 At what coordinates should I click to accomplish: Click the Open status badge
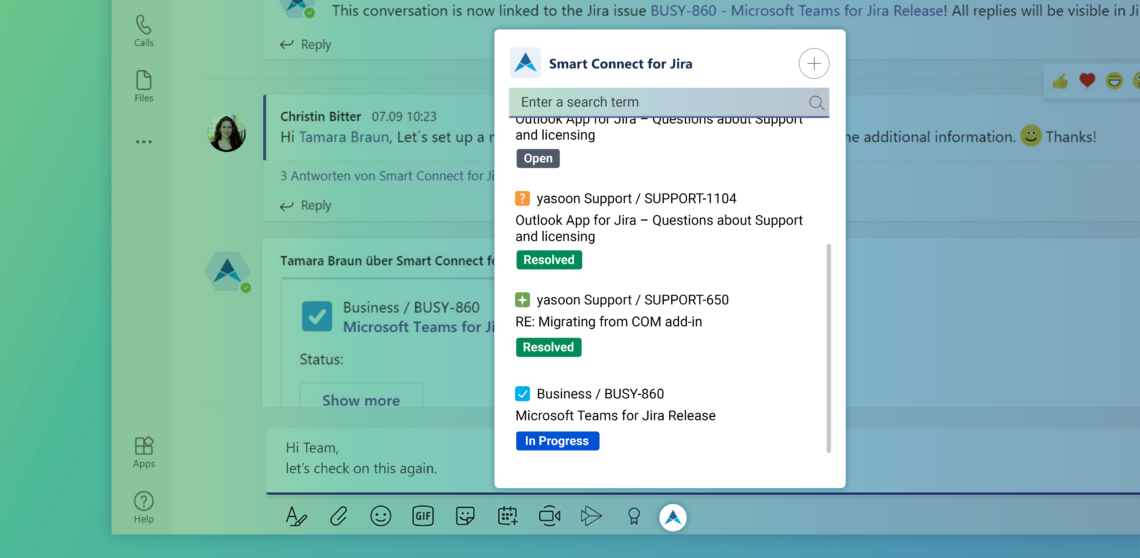click(538, 159)
